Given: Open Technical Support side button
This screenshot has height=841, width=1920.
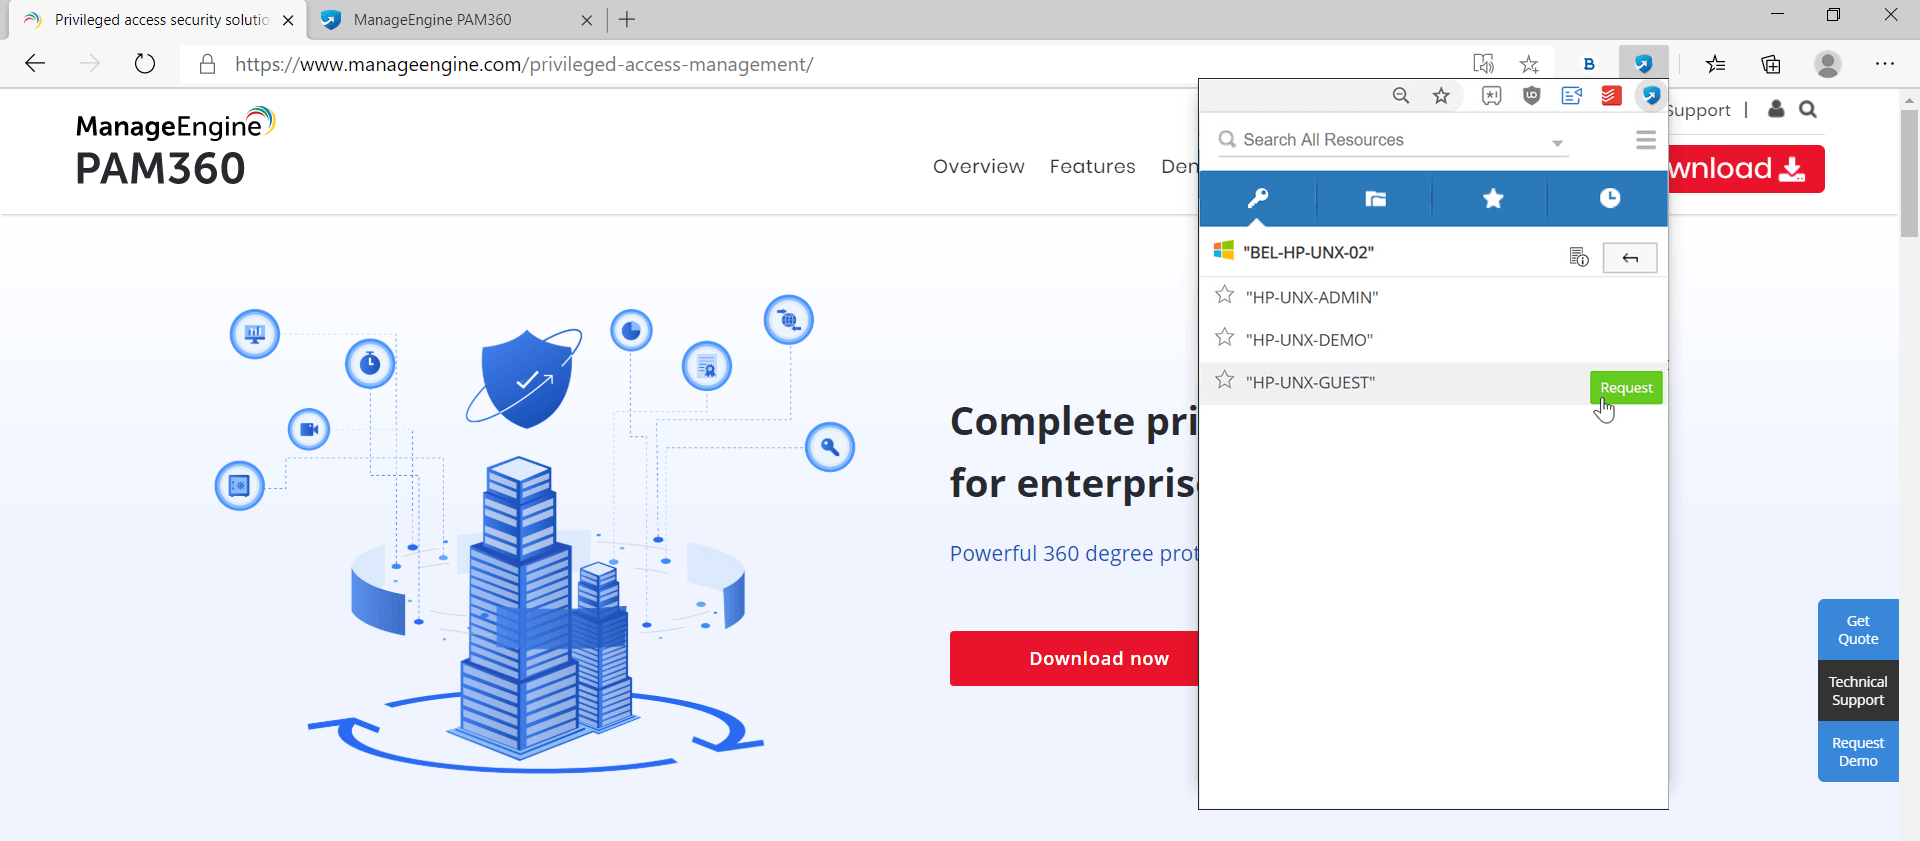Looking at the screenshot, I should (1858, 691).
